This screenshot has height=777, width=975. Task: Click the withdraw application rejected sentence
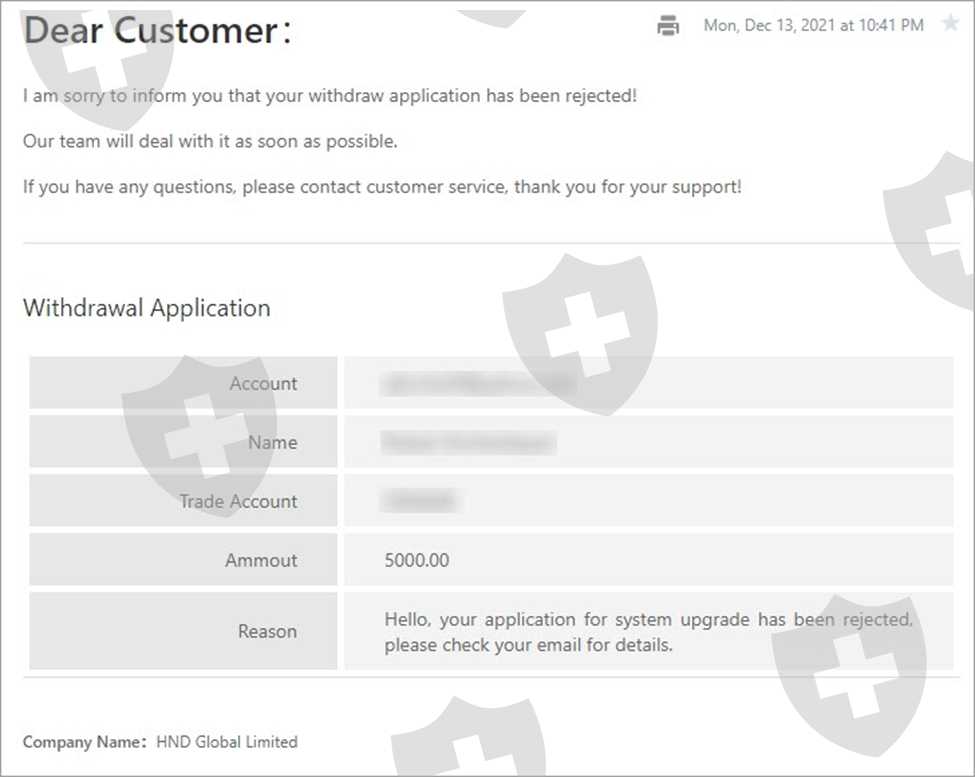tap(330, 97)
